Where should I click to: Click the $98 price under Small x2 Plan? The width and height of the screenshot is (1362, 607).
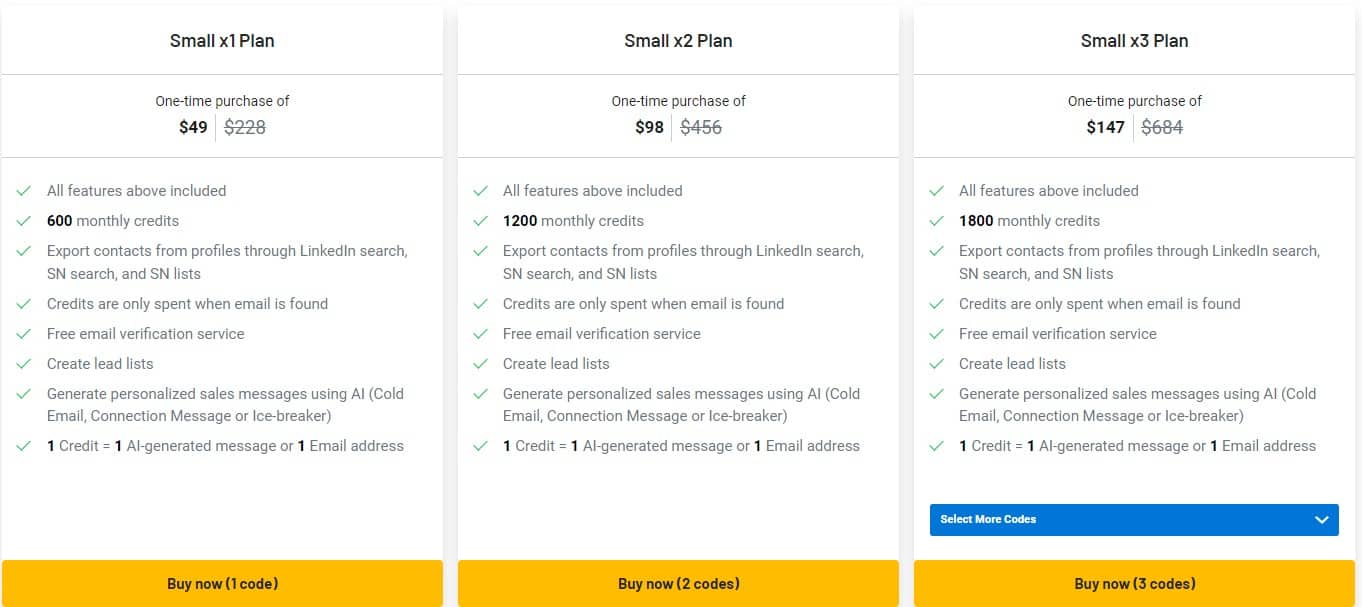[x=649, y=127]
